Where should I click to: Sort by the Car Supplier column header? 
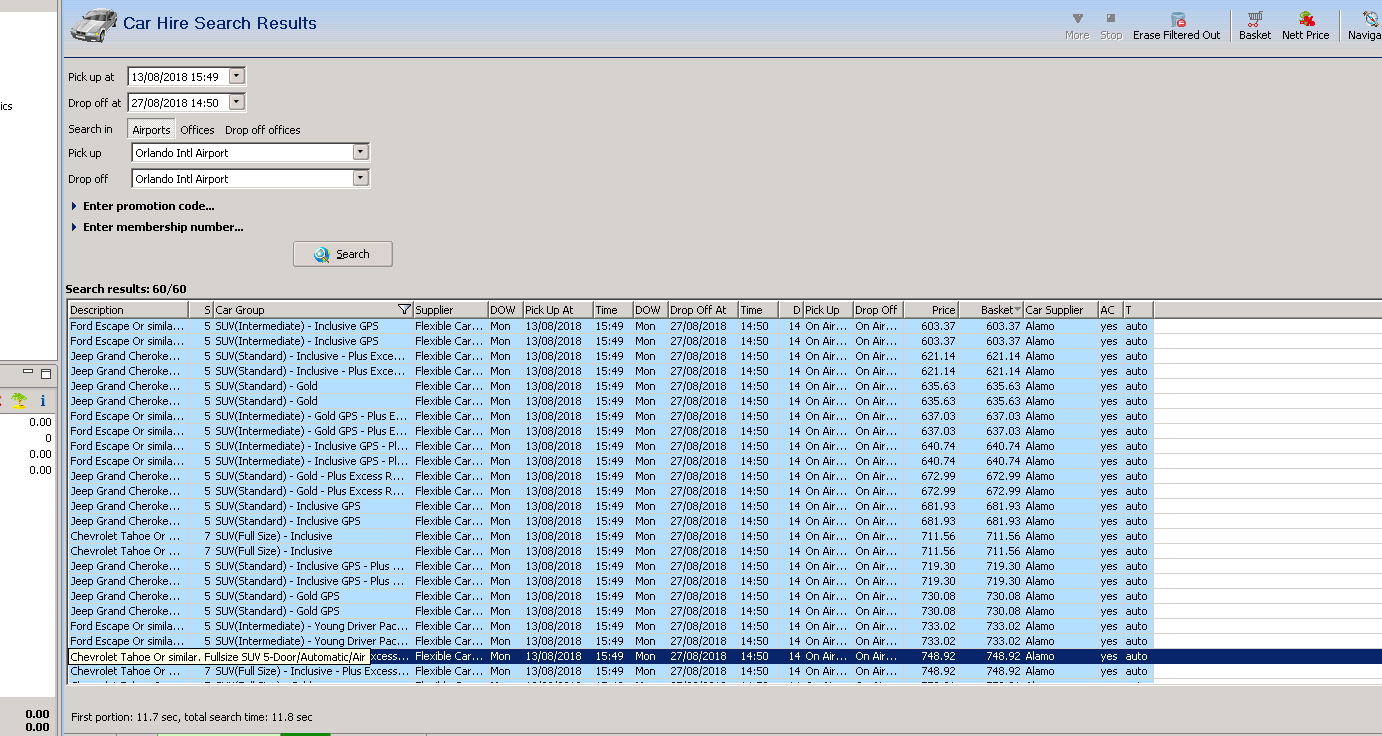[x=1060, y=310]
